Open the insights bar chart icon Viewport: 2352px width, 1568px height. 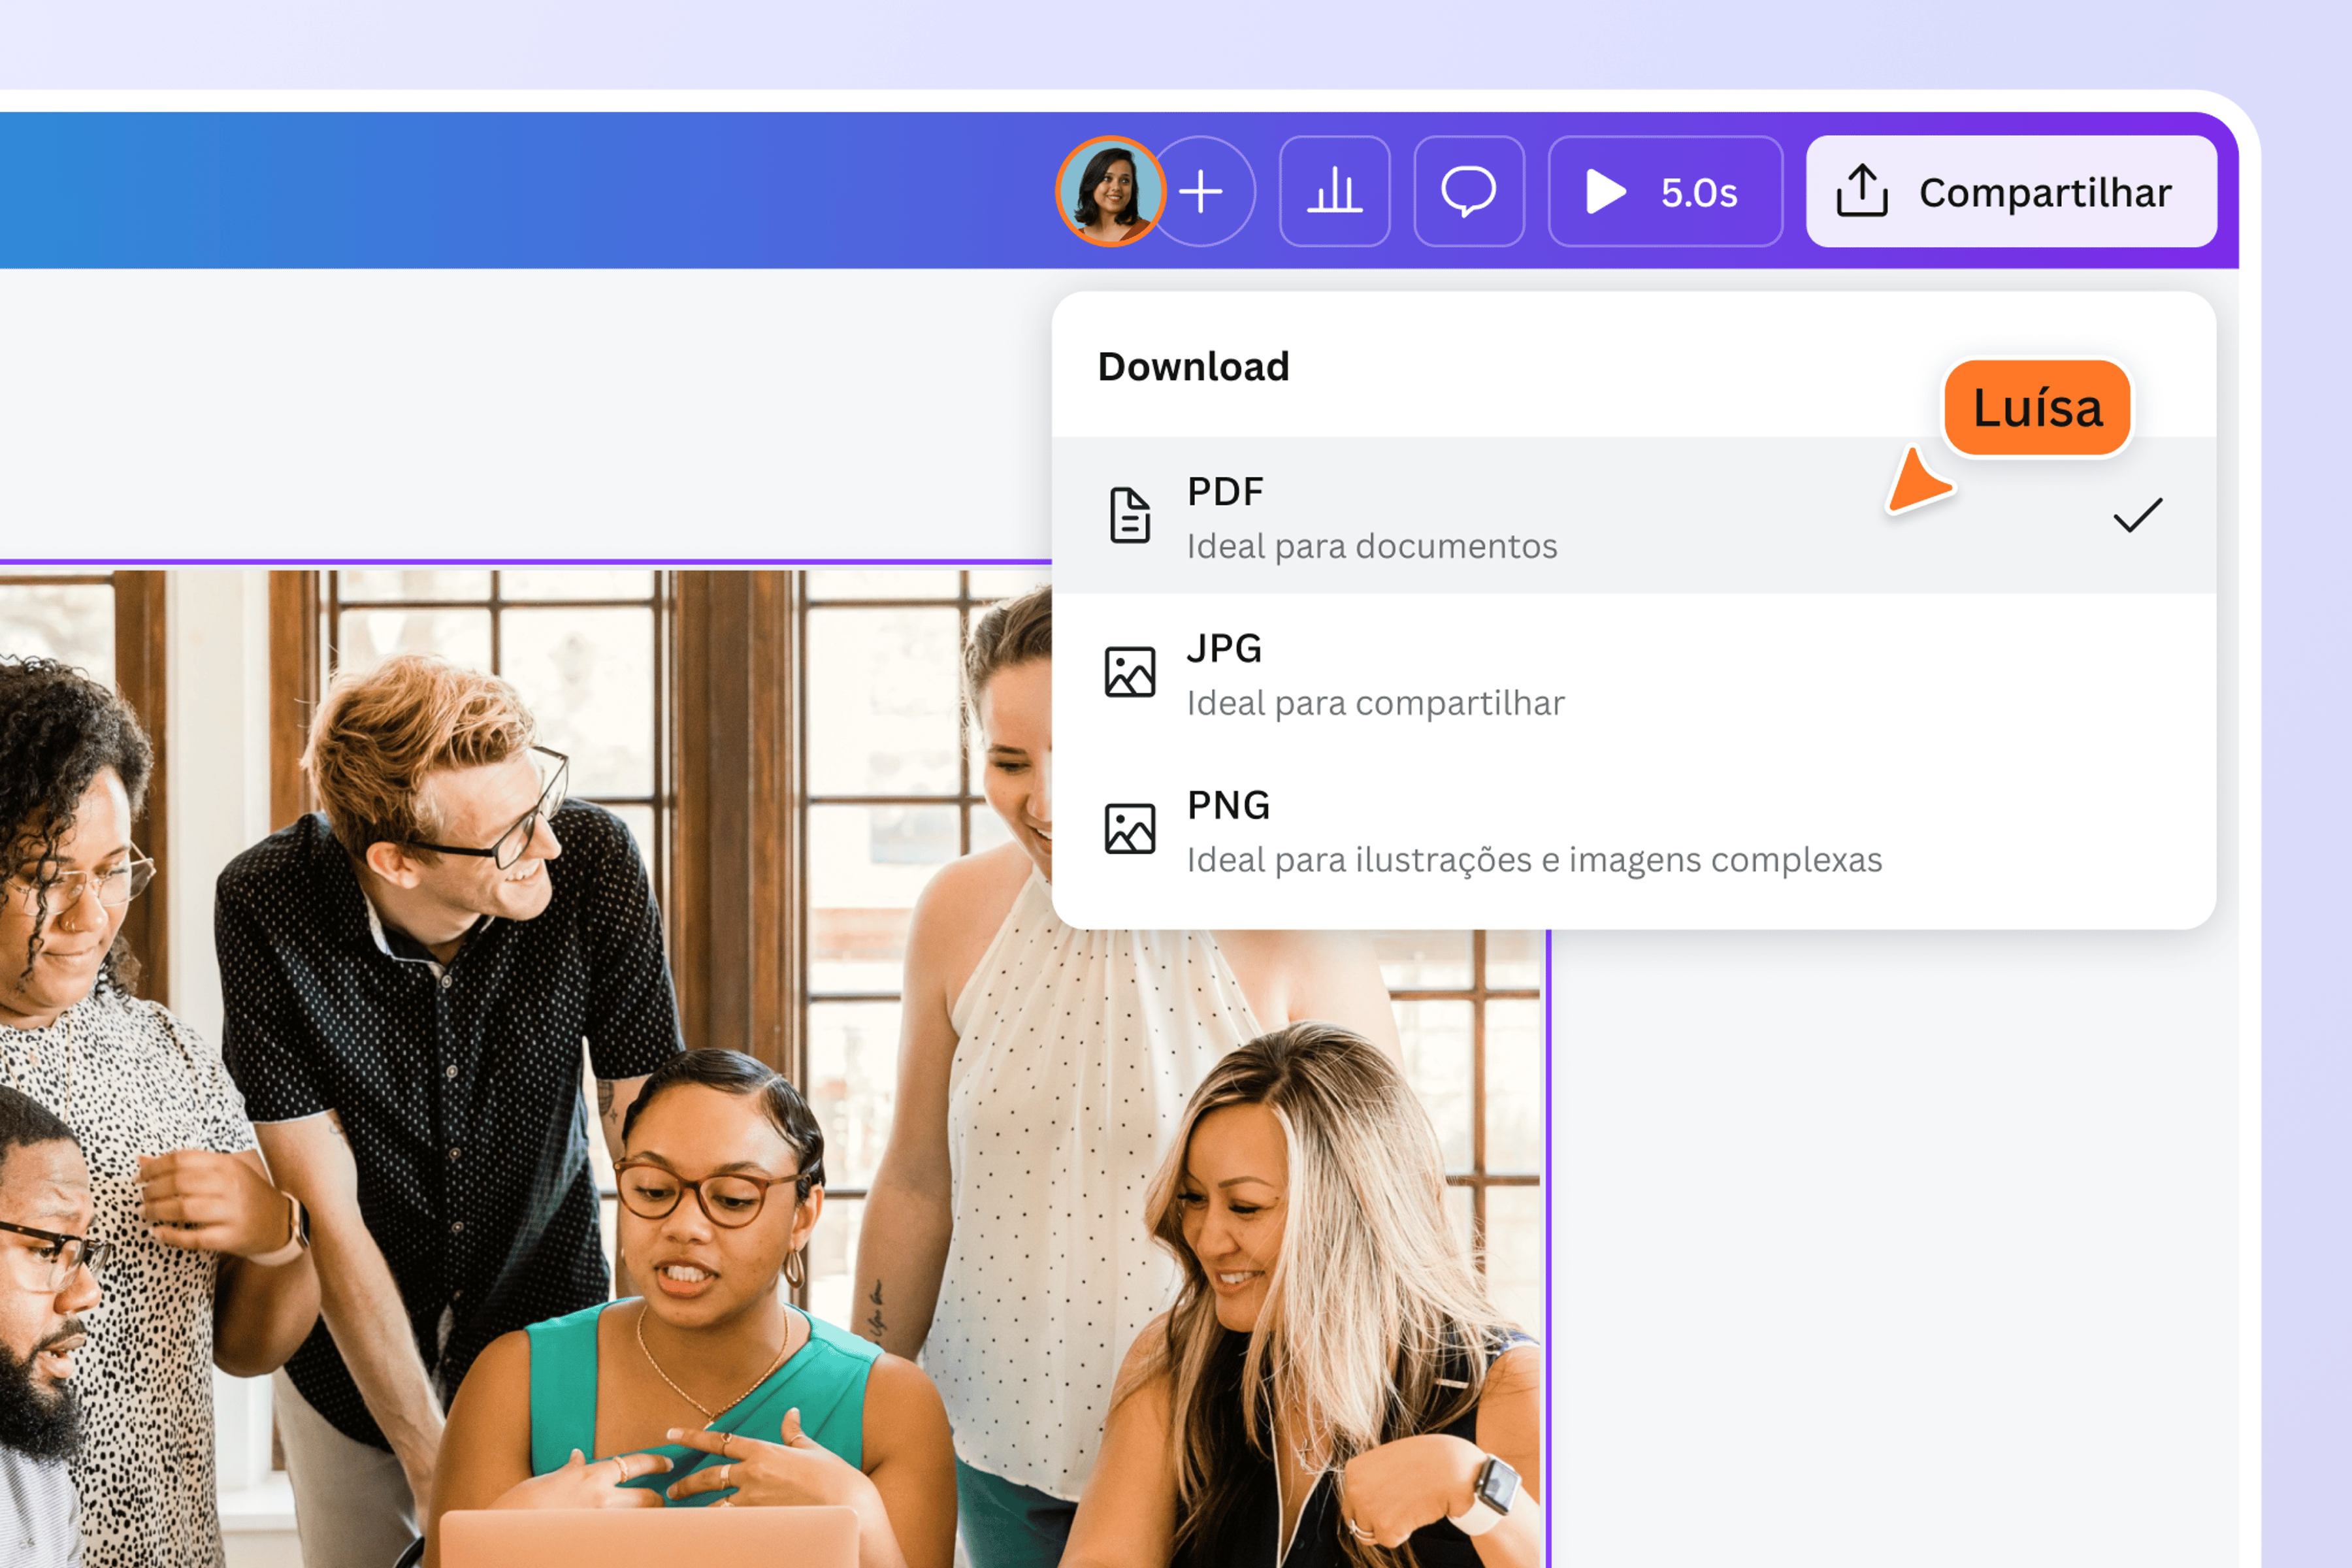point(1335,191)
